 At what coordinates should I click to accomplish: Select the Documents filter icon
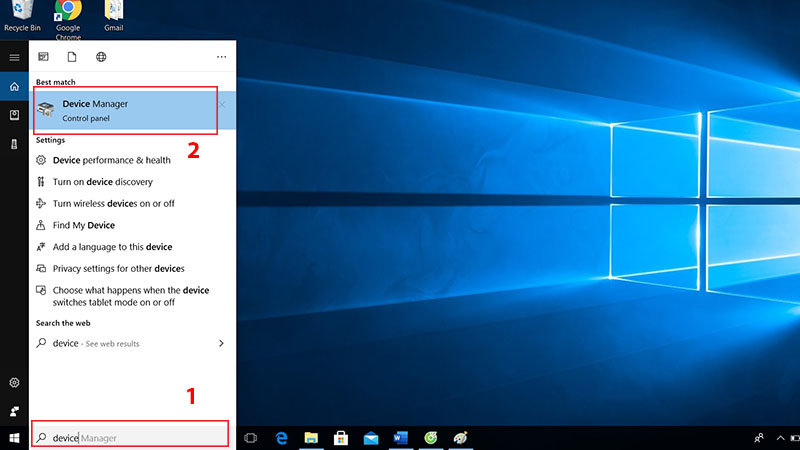click(72, 57)
